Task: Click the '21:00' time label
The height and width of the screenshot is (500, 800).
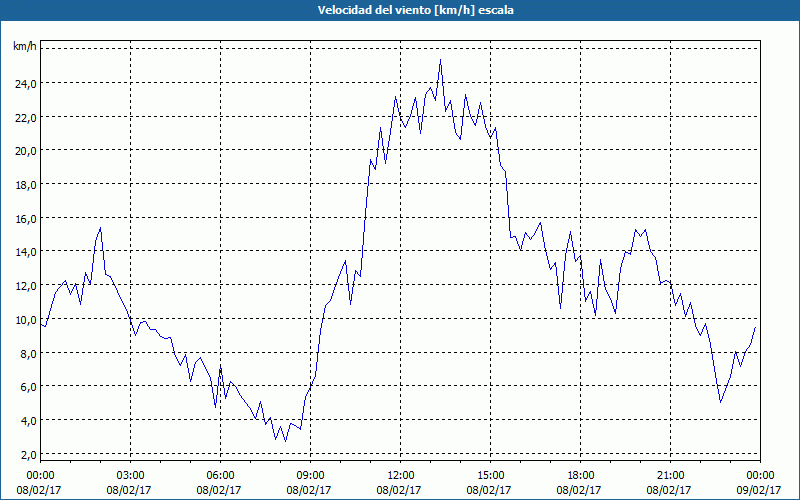Action: click(670, 476)
